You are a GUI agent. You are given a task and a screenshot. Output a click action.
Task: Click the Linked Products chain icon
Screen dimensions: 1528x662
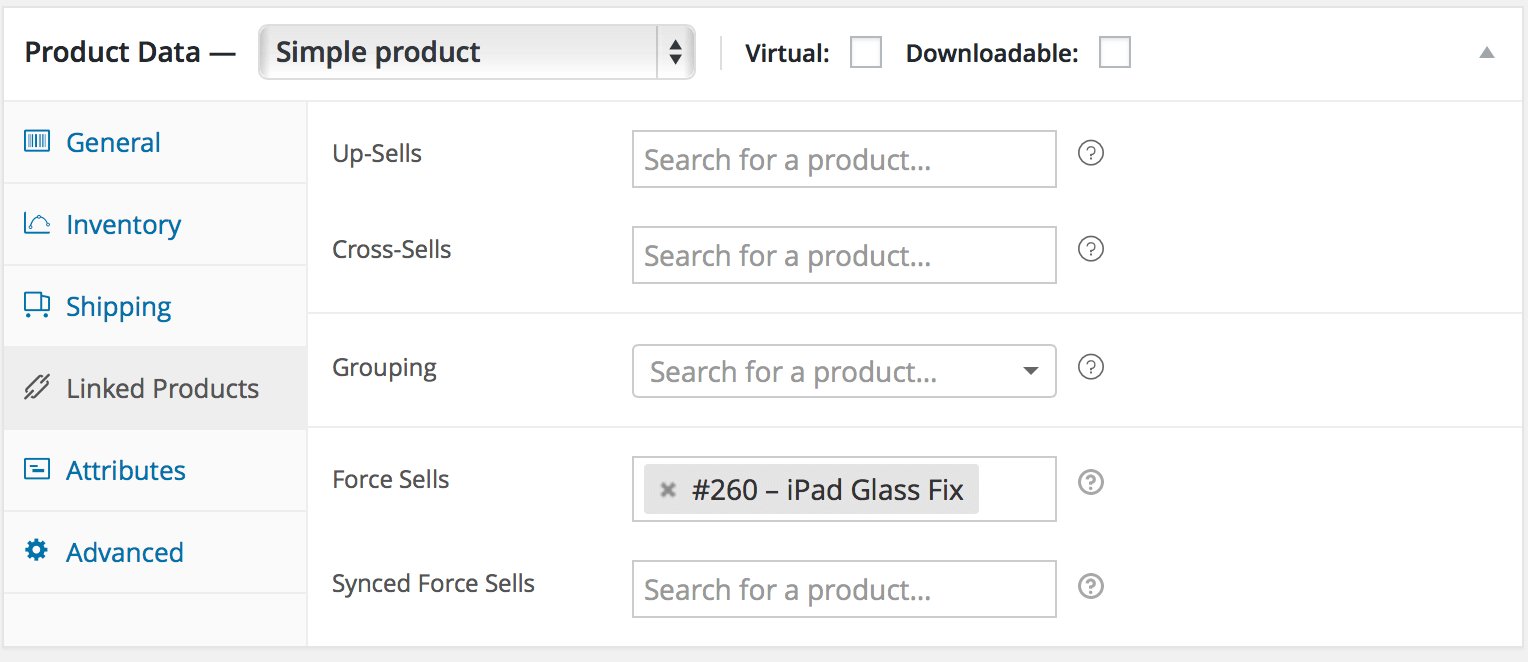point(36,388)
